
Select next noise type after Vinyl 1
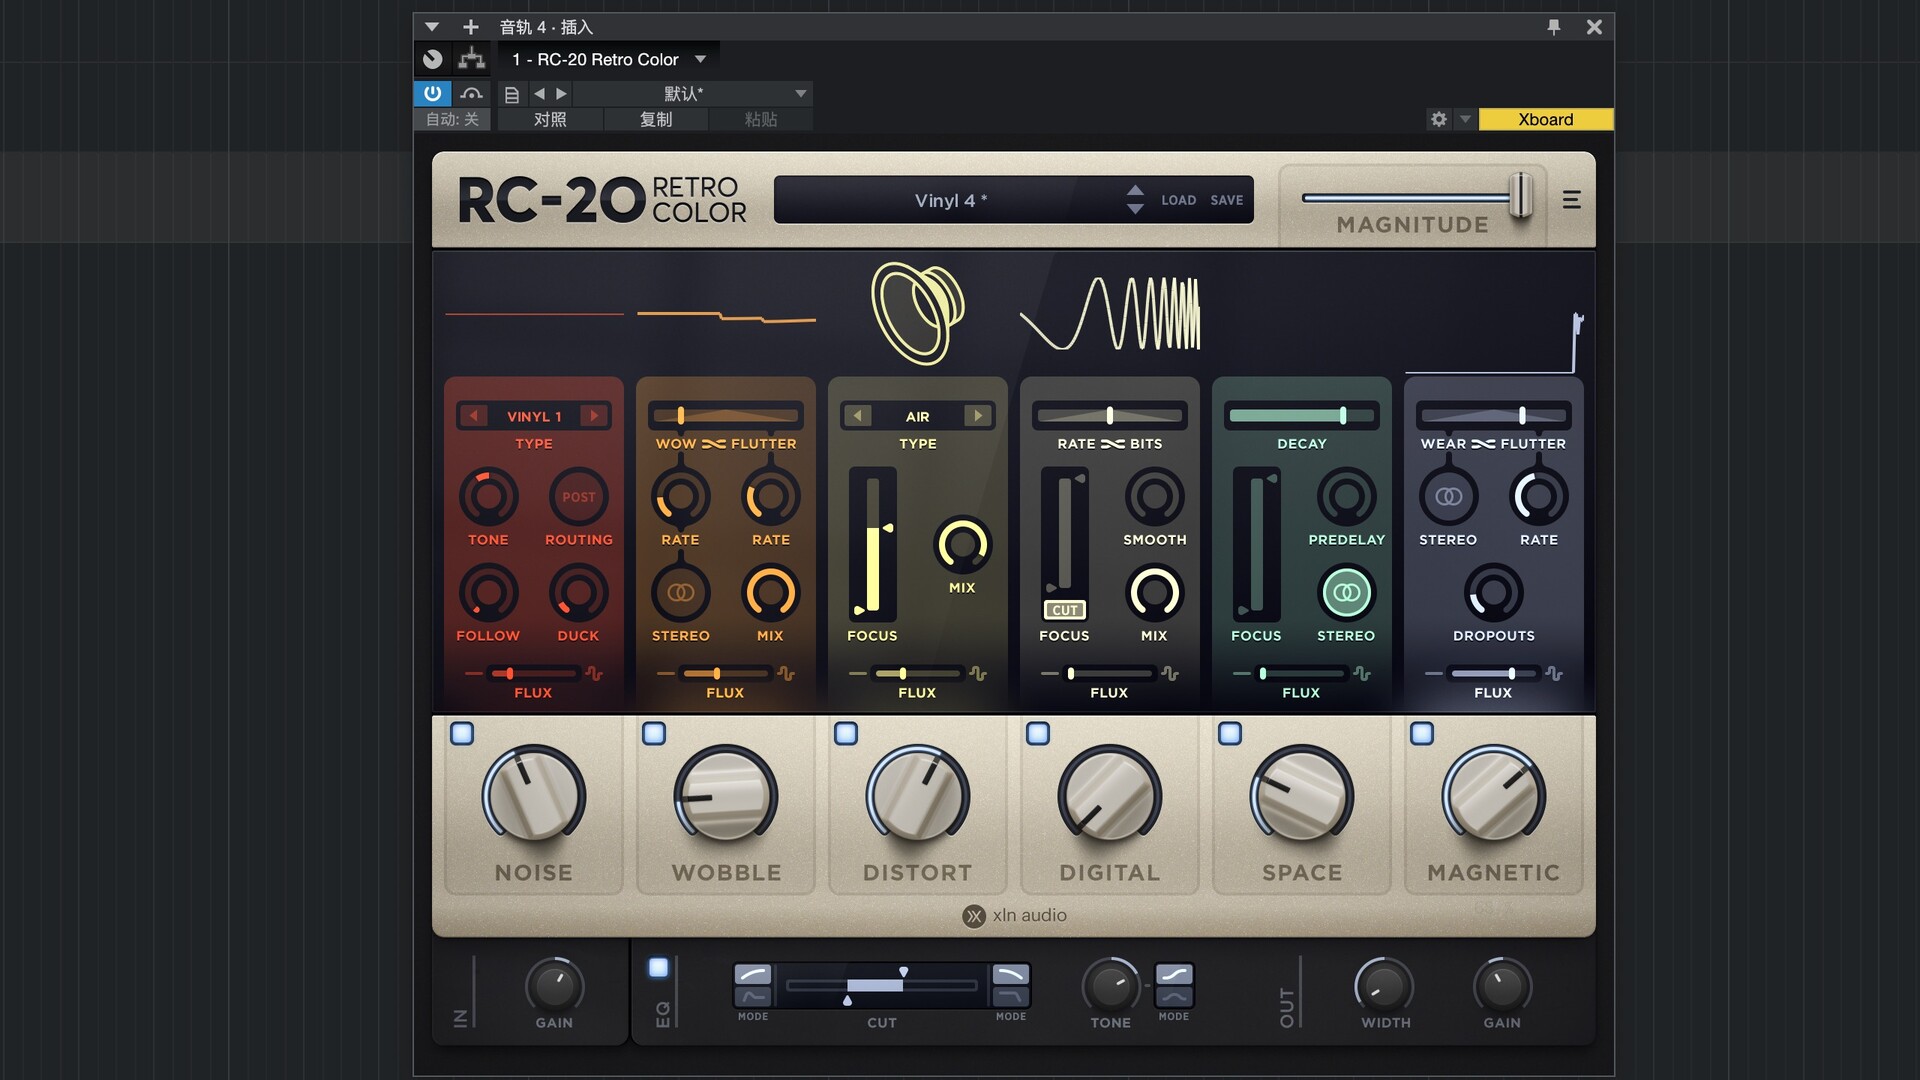point(594,416)
